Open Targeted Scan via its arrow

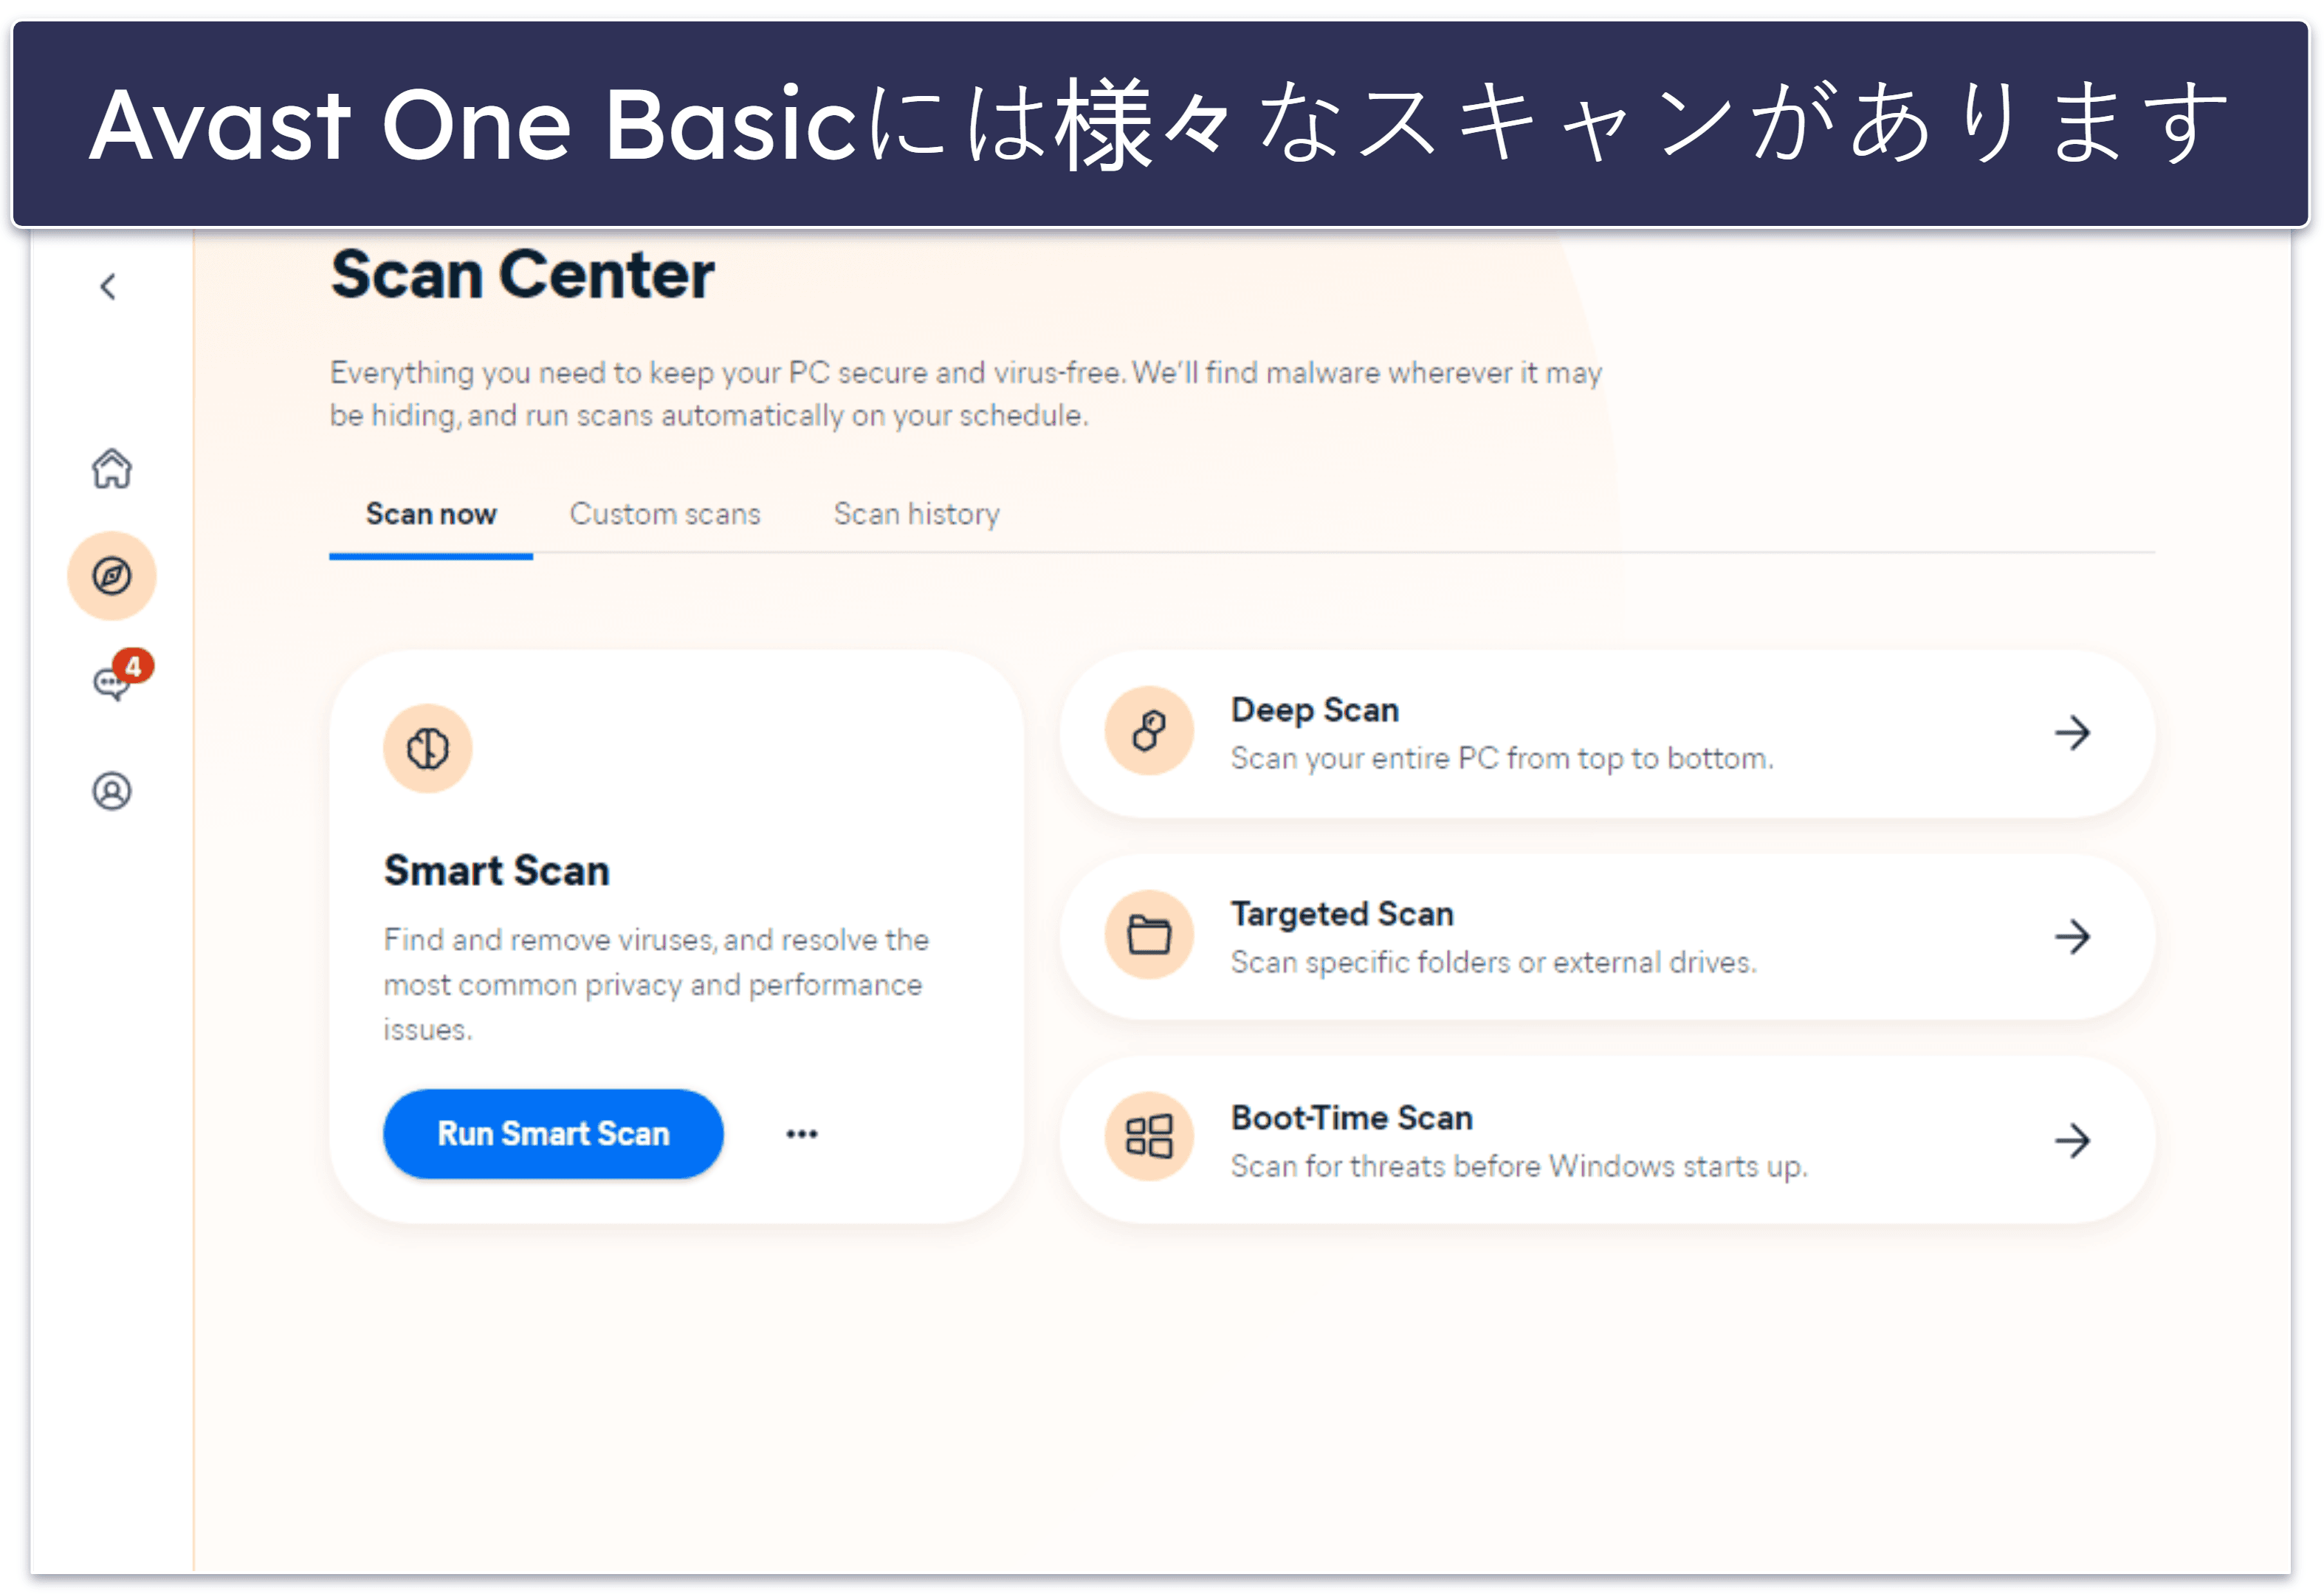2072,937
